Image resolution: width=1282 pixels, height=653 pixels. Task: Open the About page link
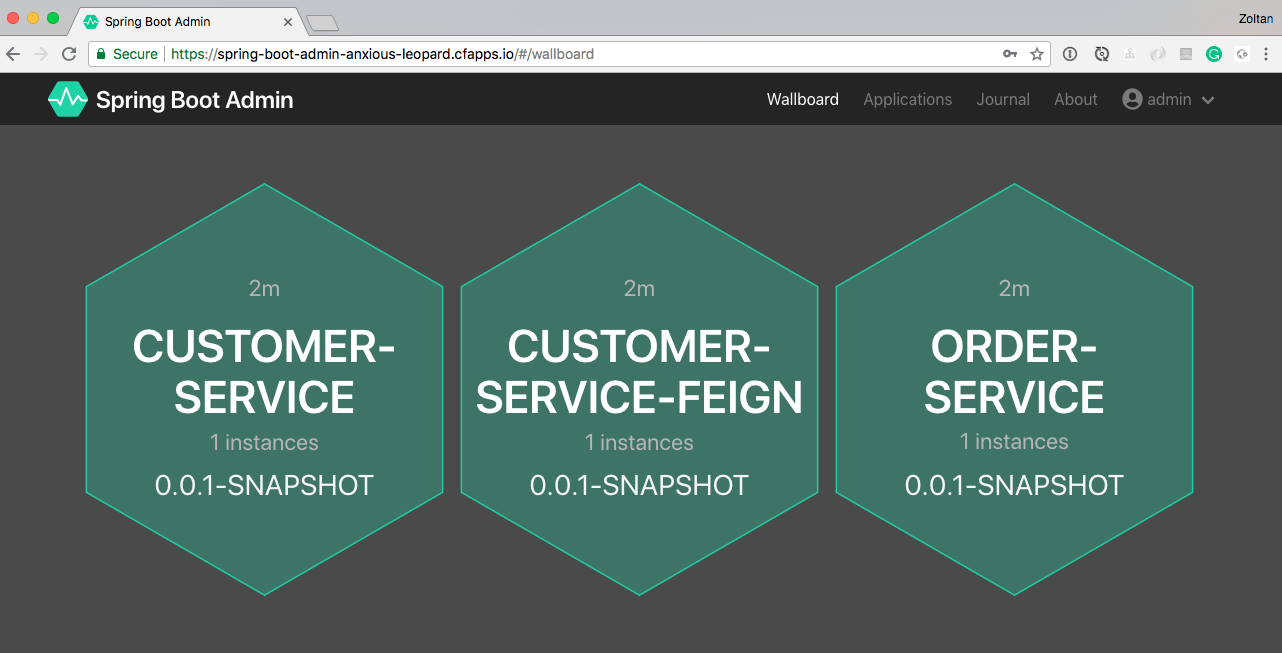(1075, 99)
